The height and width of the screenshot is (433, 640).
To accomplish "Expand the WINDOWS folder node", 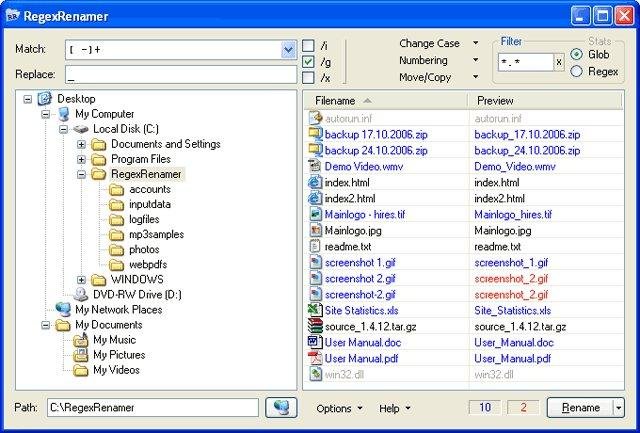I will coord(82,280).
